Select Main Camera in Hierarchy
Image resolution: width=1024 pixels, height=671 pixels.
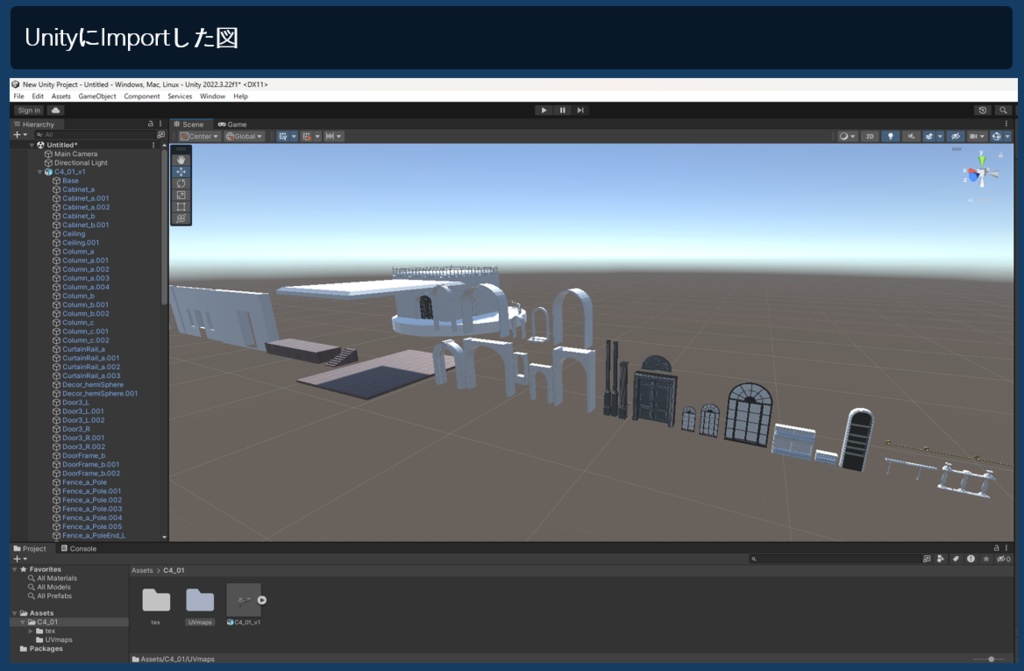76,154
